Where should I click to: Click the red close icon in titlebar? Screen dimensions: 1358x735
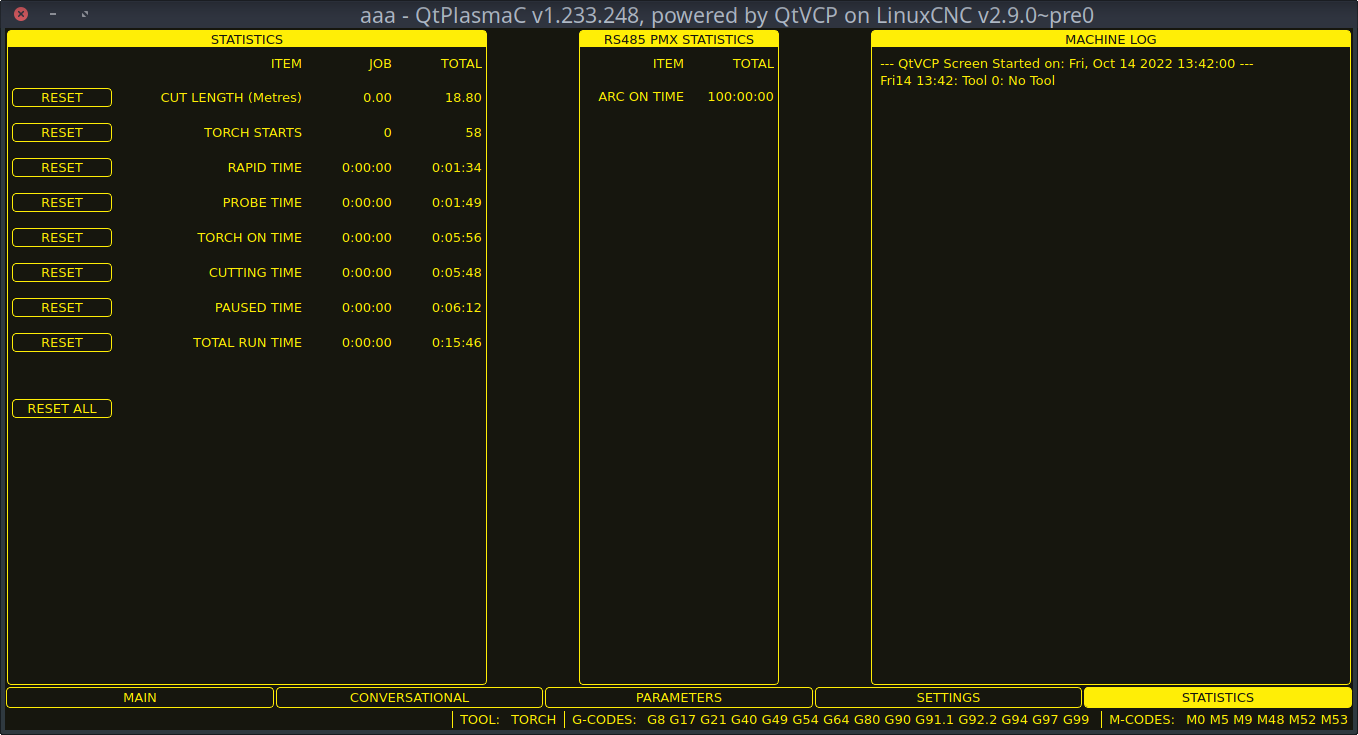click(19, 15)
